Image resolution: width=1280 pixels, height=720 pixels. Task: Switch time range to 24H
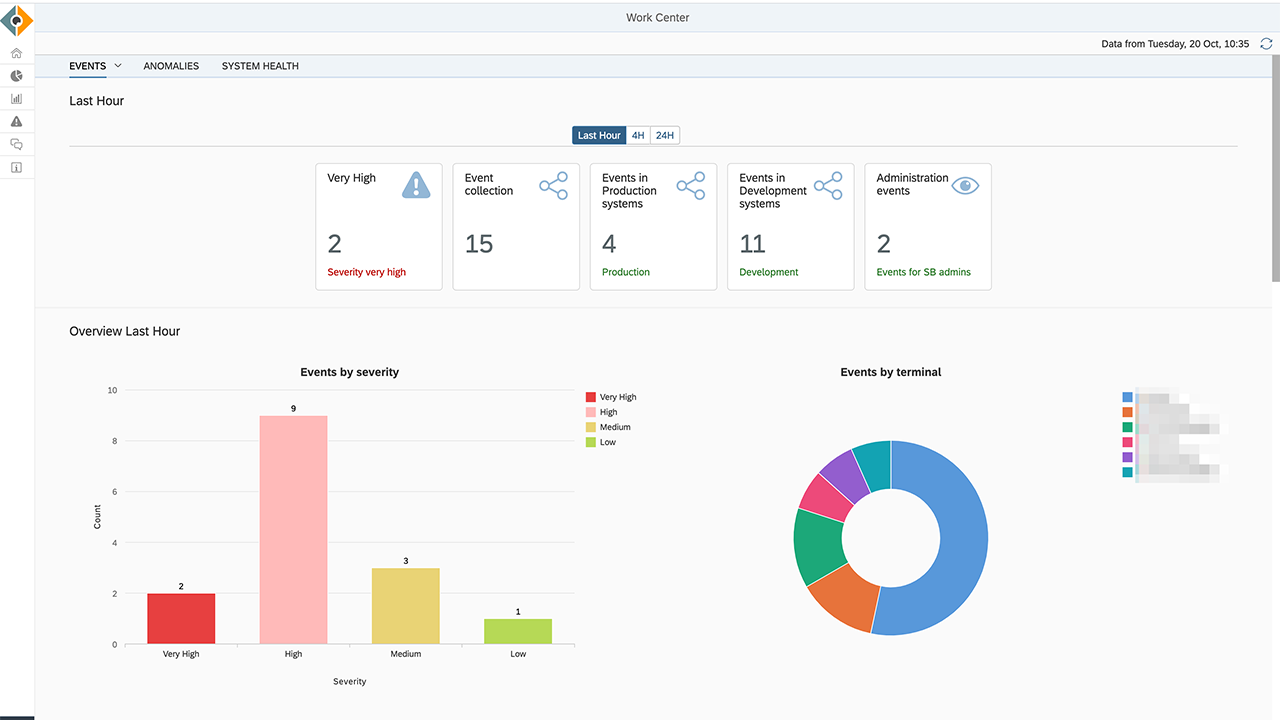(x=665, y=135)
